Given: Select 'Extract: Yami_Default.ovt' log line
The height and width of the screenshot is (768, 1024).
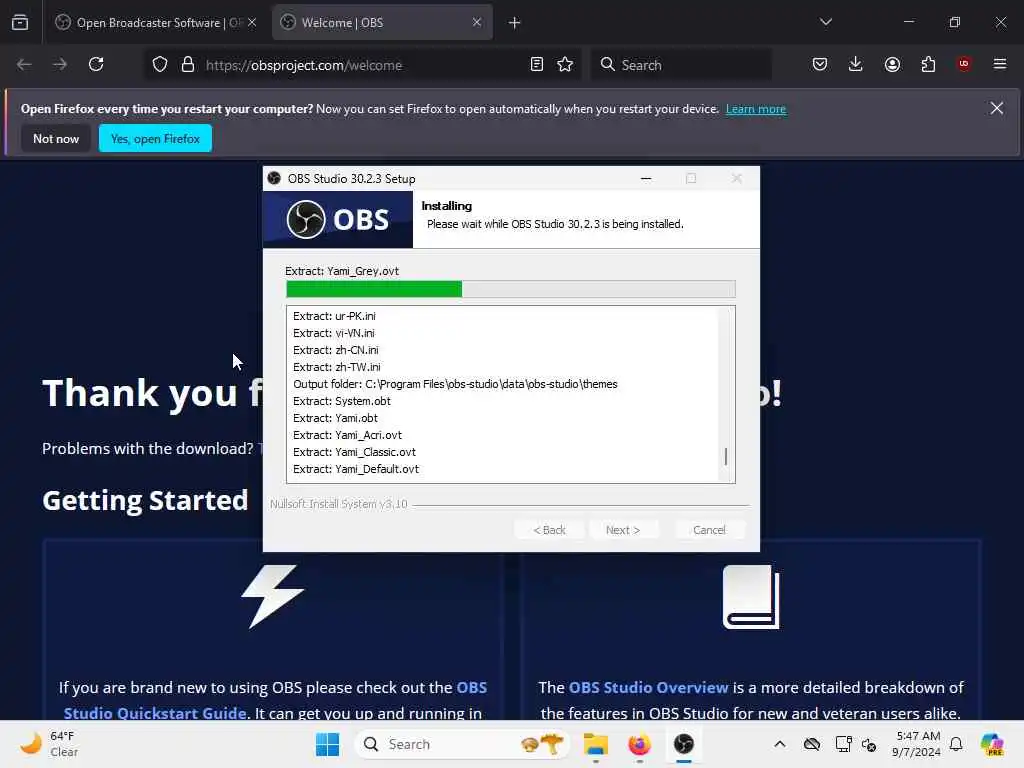Looking at the screenshot, I should [356, 469].
